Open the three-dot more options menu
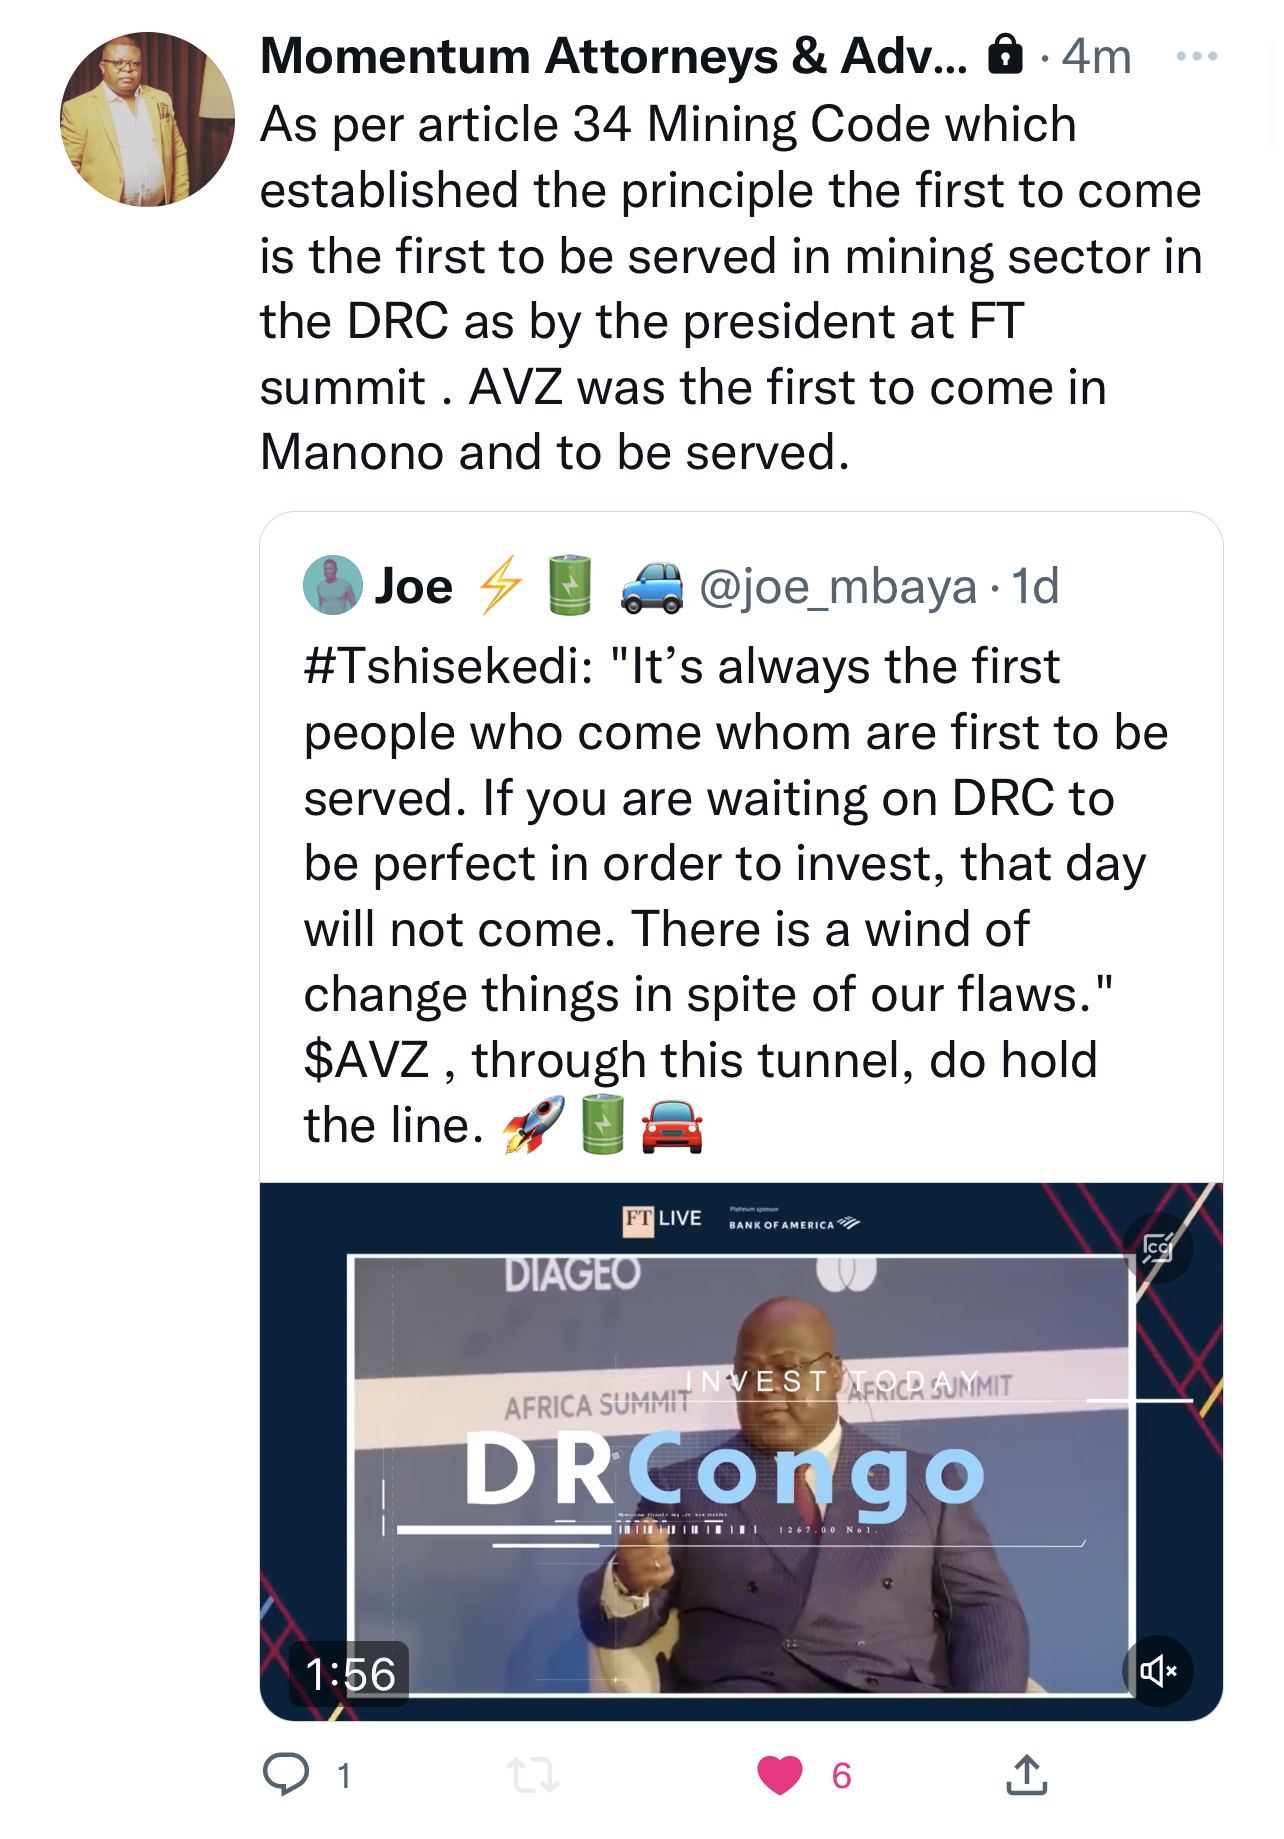1284x1839 pixels. coord(1196,56)
